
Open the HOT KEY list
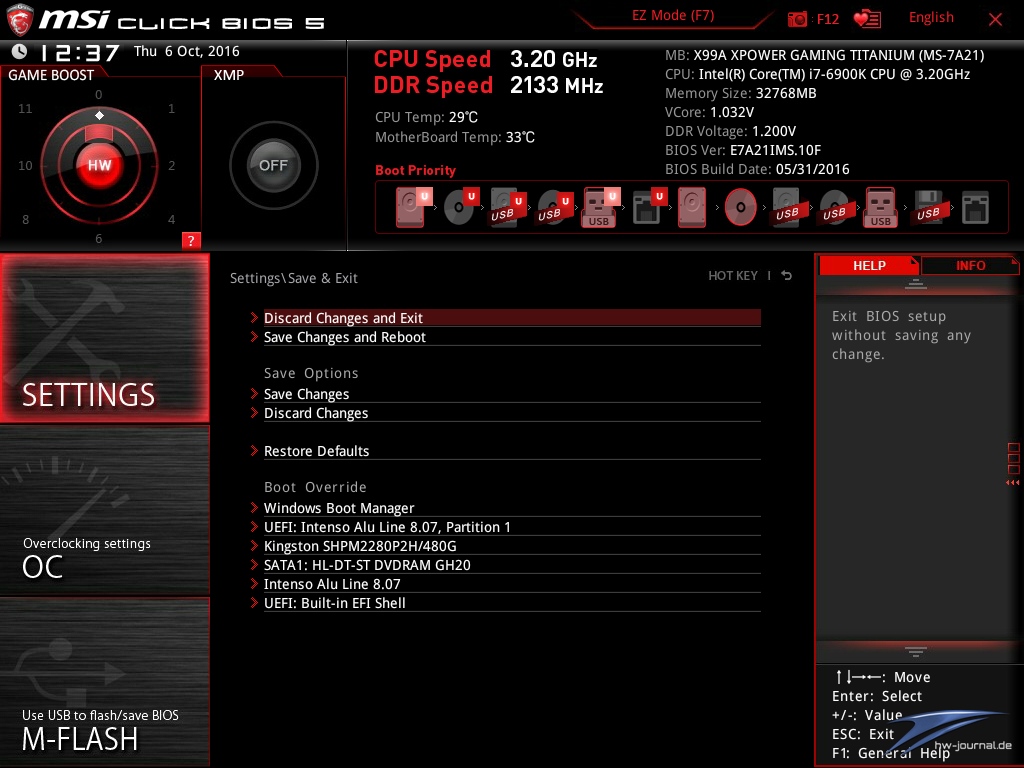click(733, 276)
